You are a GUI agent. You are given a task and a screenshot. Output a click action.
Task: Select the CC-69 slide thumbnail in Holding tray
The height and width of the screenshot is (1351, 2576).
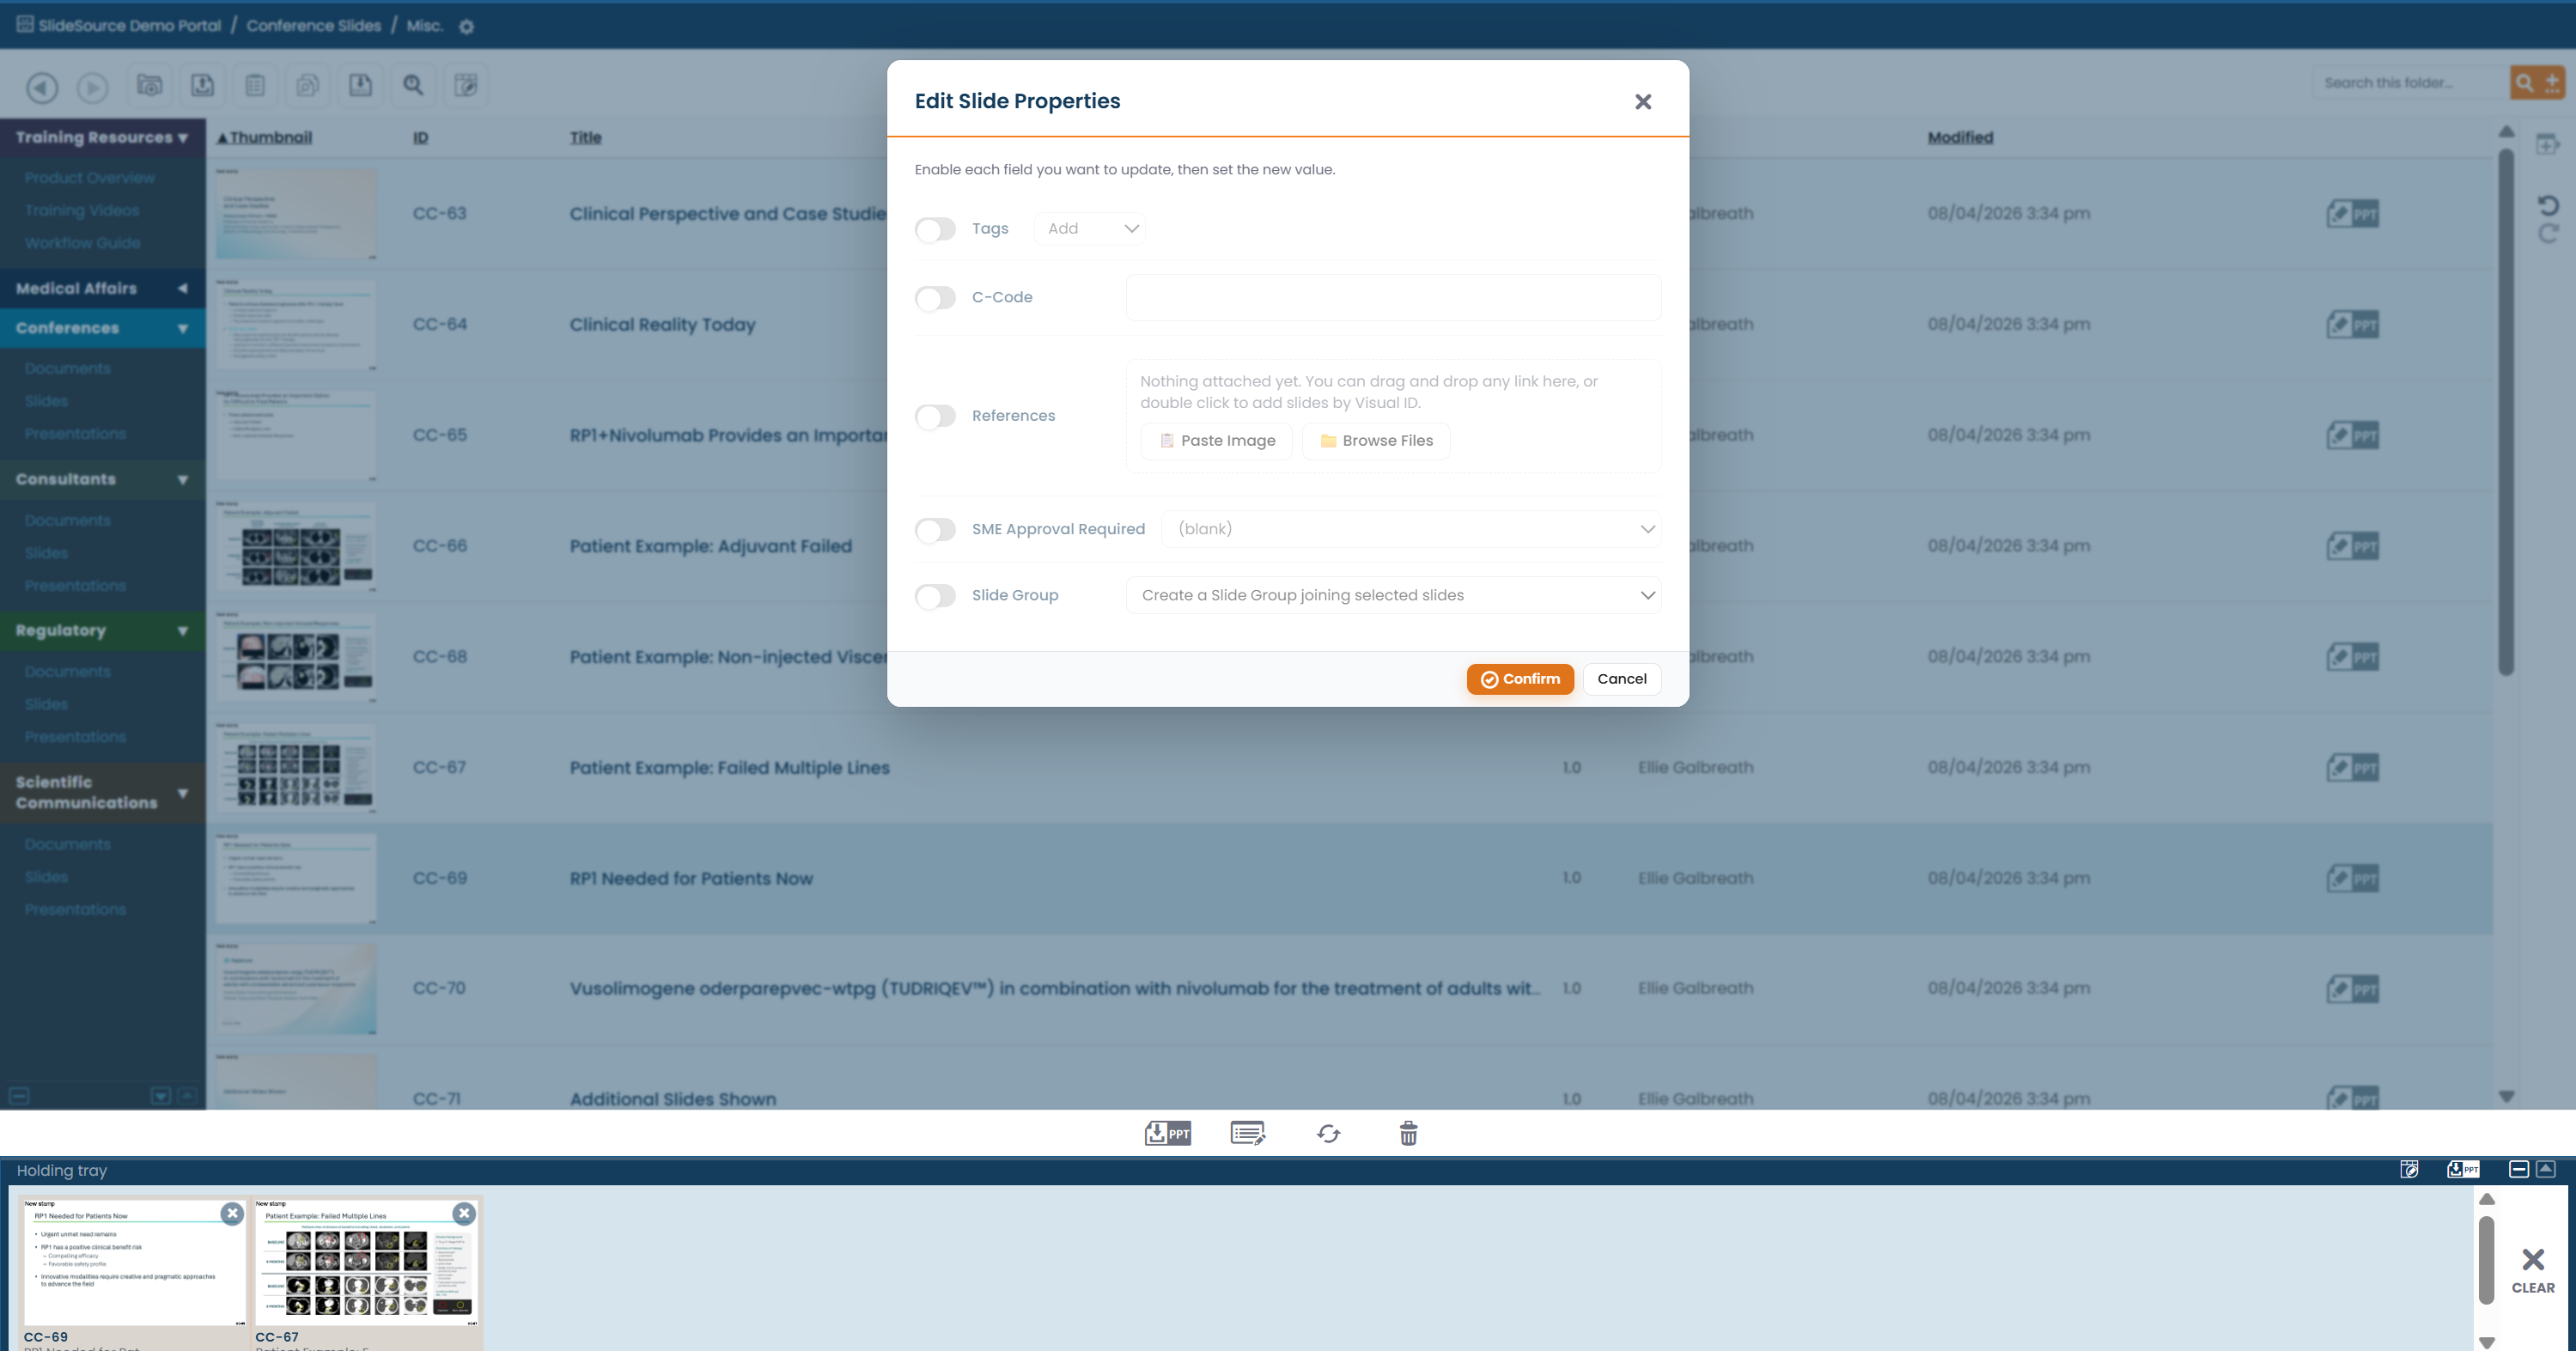coord(134,1263)
